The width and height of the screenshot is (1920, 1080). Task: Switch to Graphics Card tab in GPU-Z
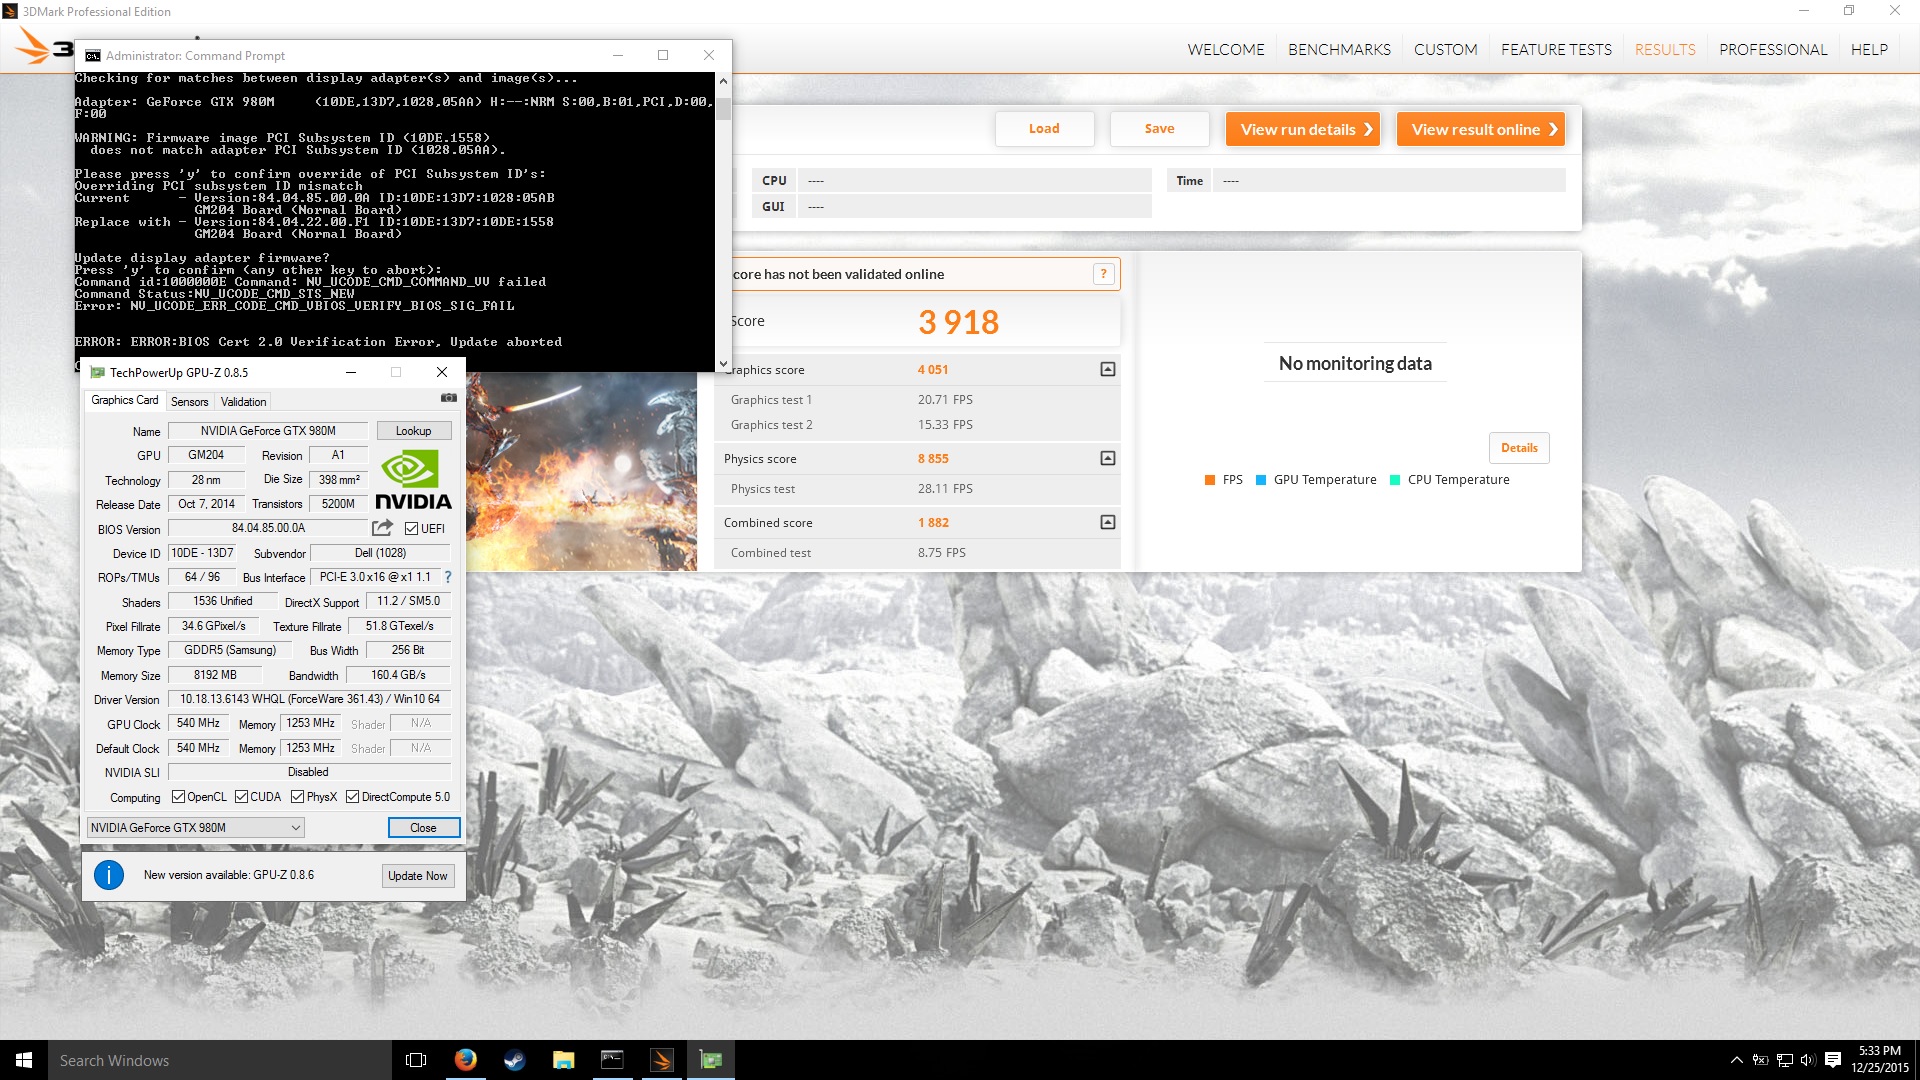point(125,400)
